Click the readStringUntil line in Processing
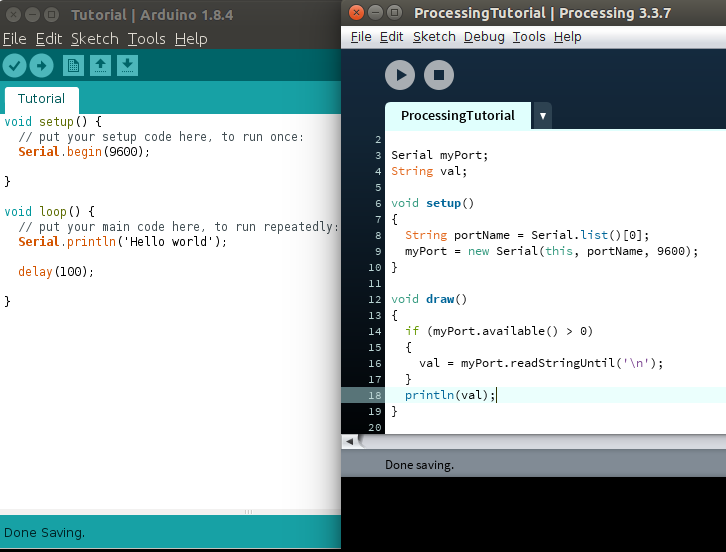 pos(541,363)
